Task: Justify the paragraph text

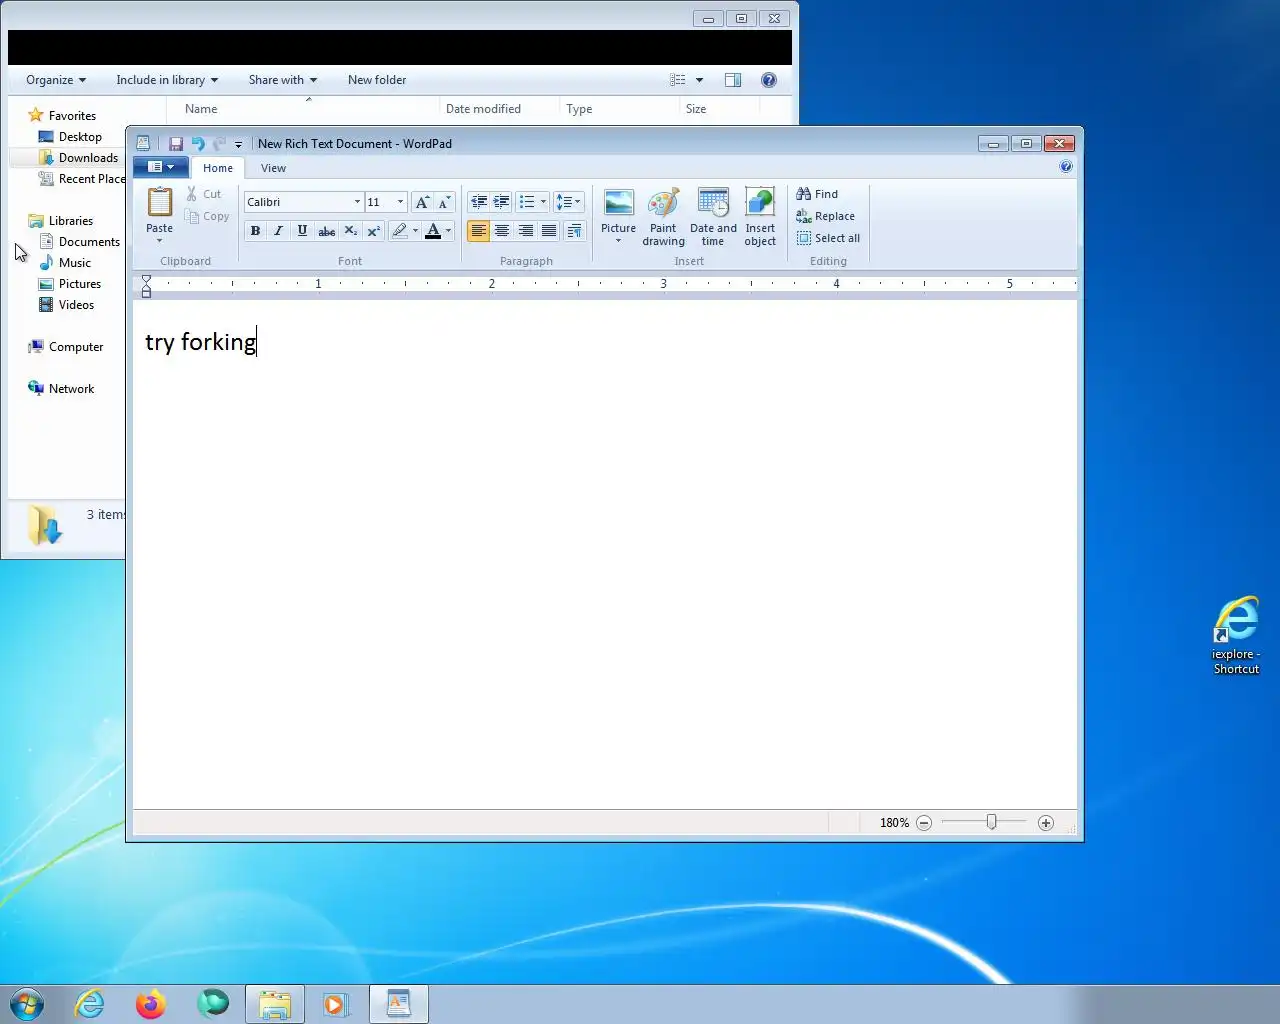Action: tap(549, 231)
